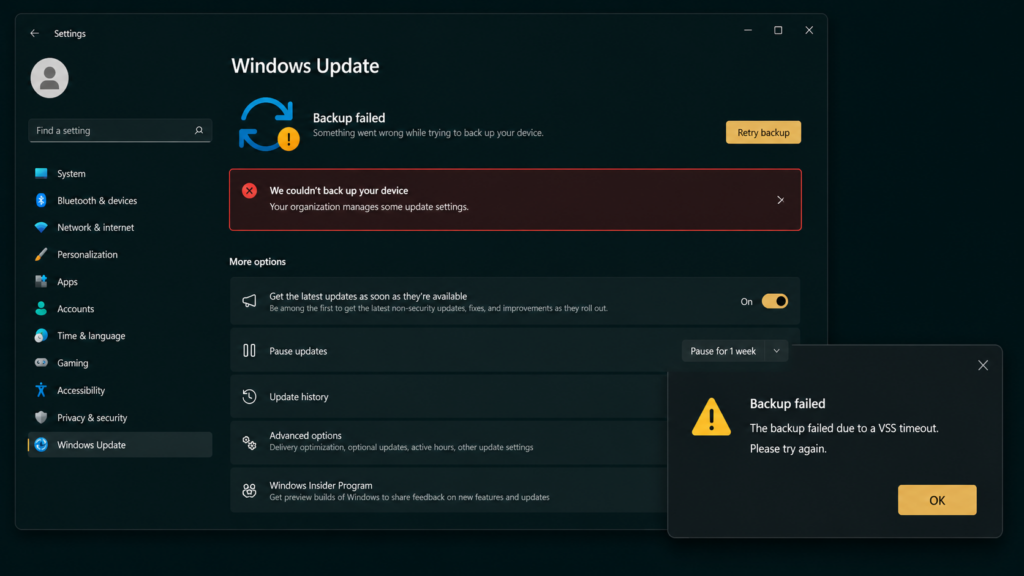1024x576 pixels.
Task: Open Gaming settings
Action: [x=120, y=363]
